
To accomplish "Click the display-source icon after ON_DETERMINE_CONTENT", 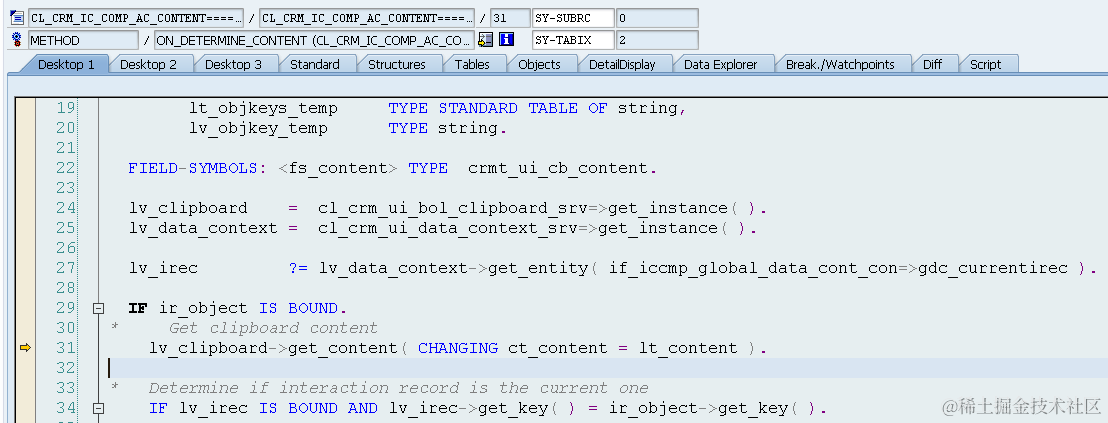I will point(485,40).
